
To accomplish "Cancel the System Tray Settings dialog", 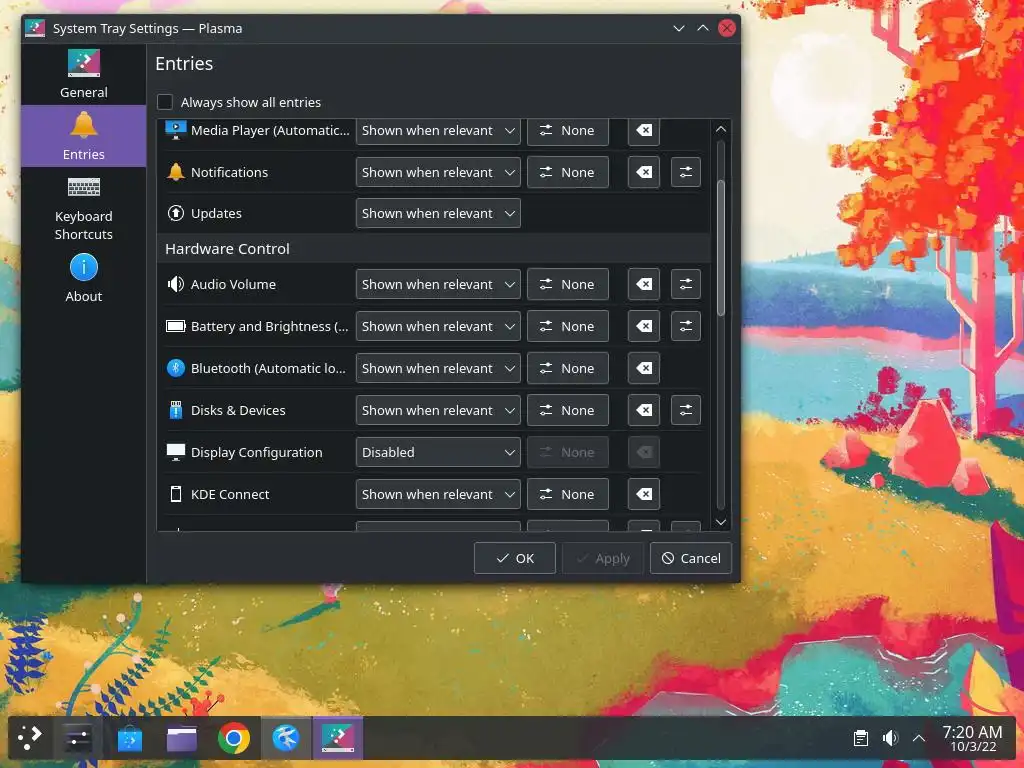I will coord(691,558).
